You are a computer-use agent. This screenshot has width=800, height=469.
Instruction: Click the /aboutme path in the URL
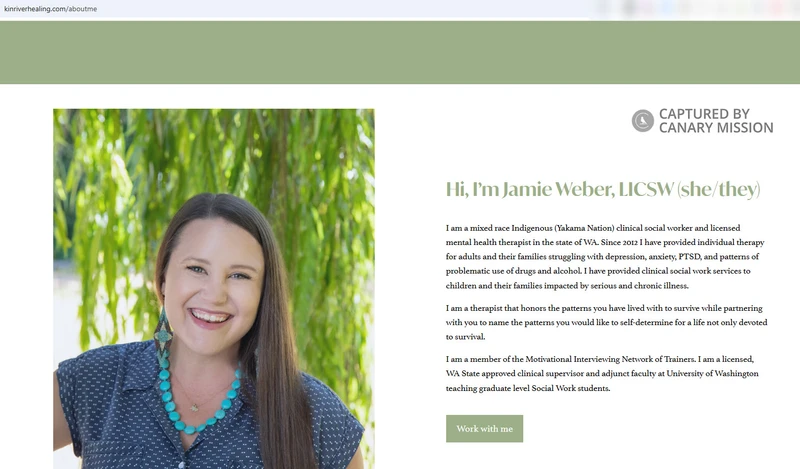[81, 9]
